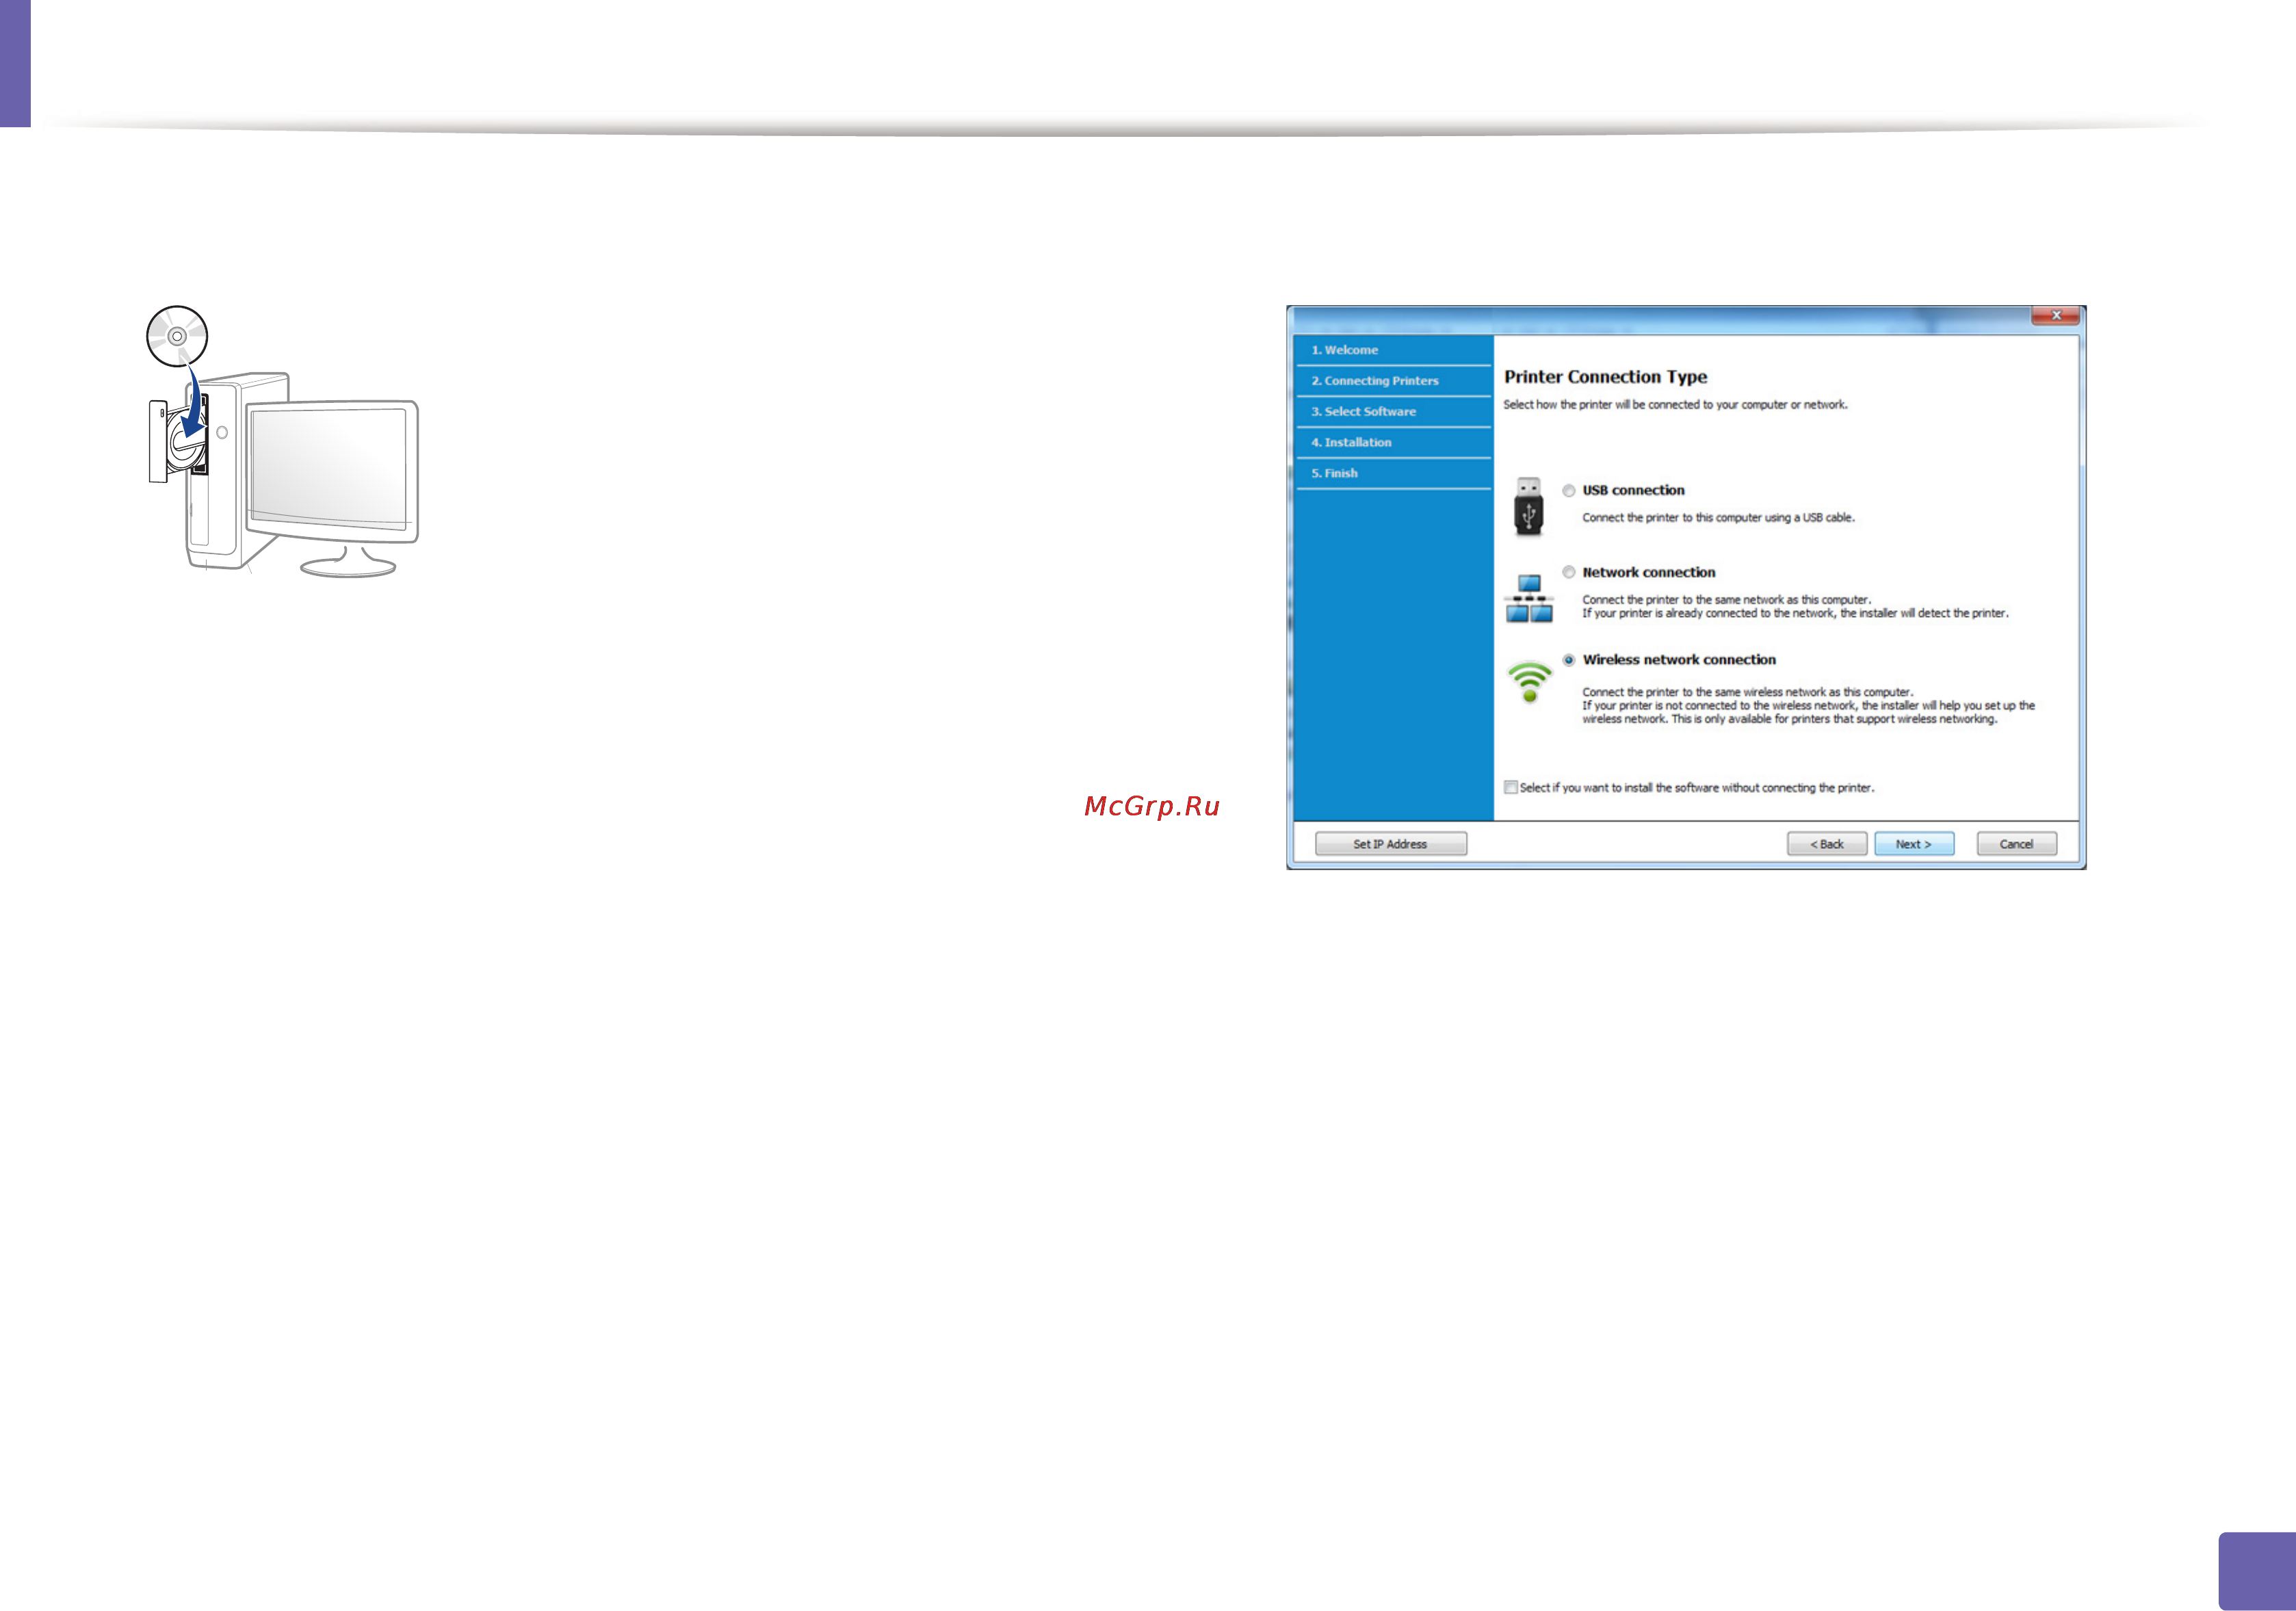Viewport: 2296px width, 1611px height.
Task: Click the green Wi-Fi signal icon
Action: 1529,682
